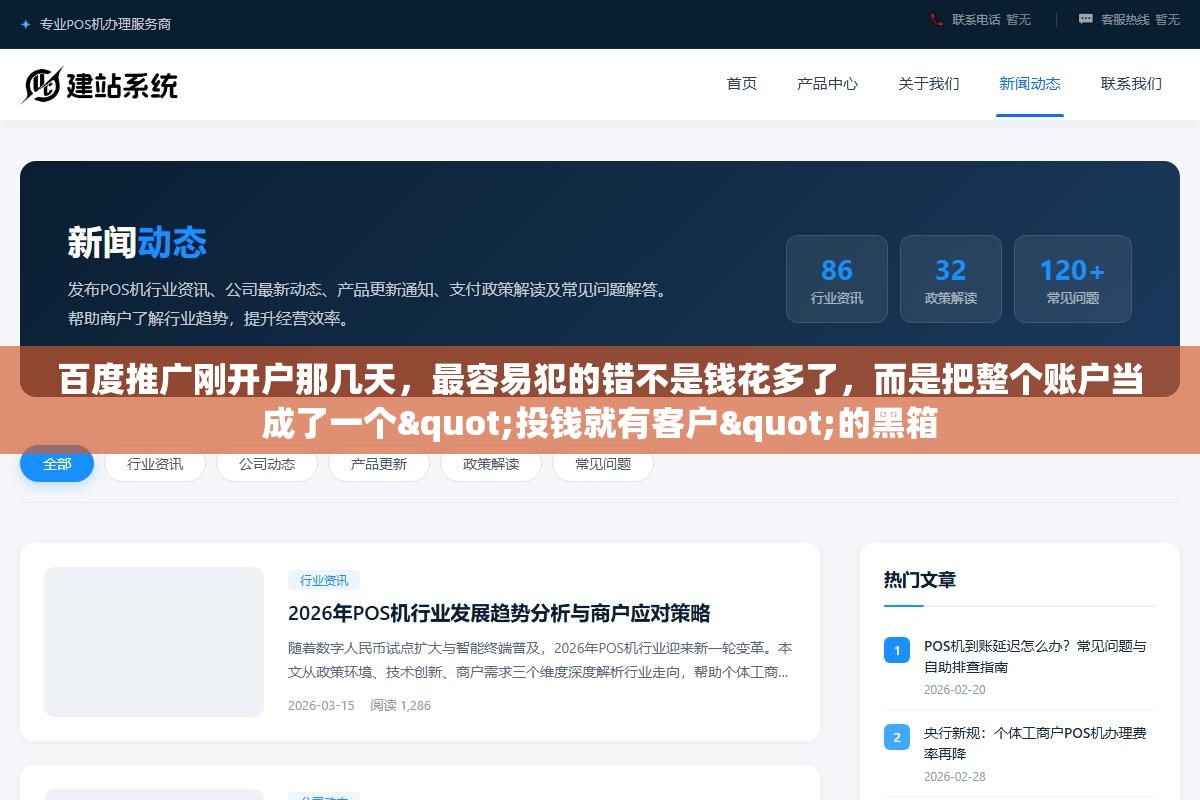Filter news by 产品更新 pill

[379, 464]
